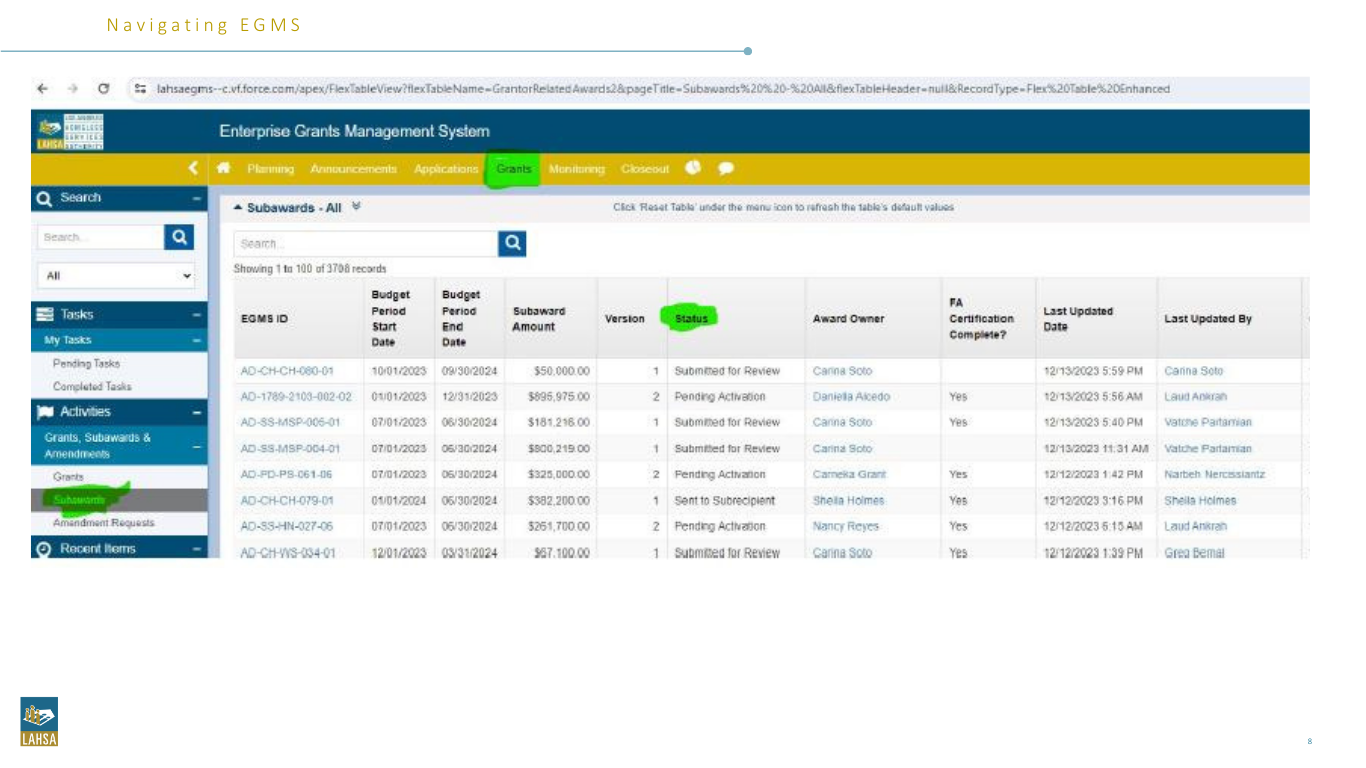
Task: Open subaward AD-CH-CH-079-01
Action: click(288, 500)
